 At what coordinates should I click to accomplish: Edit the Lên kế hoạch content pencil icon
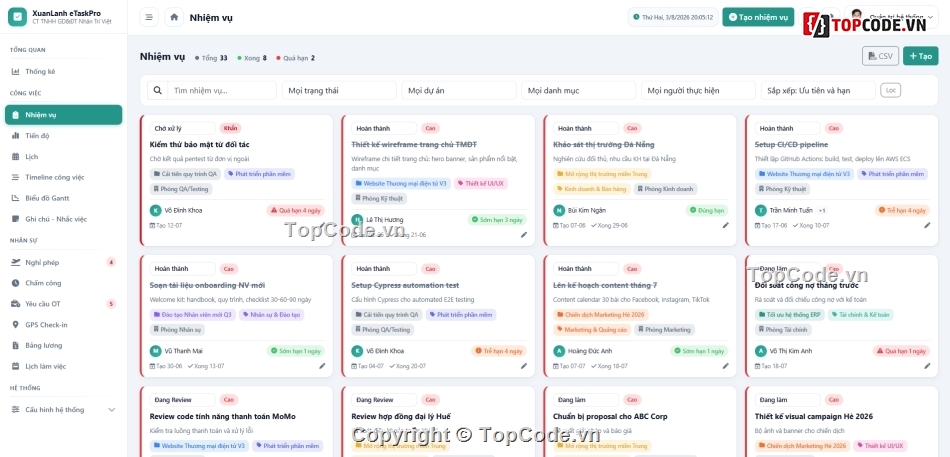point(726,365)
